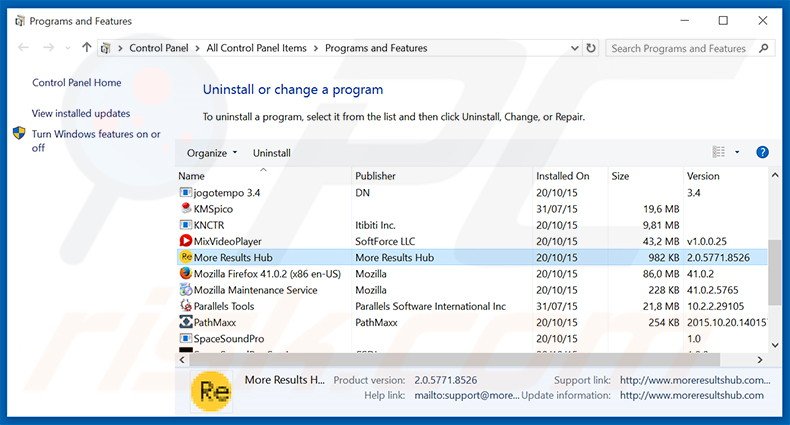Navigate back with the back arrow
Image resolution: width=790 pixels, height=425 pixels.
[x=23, y=48]
